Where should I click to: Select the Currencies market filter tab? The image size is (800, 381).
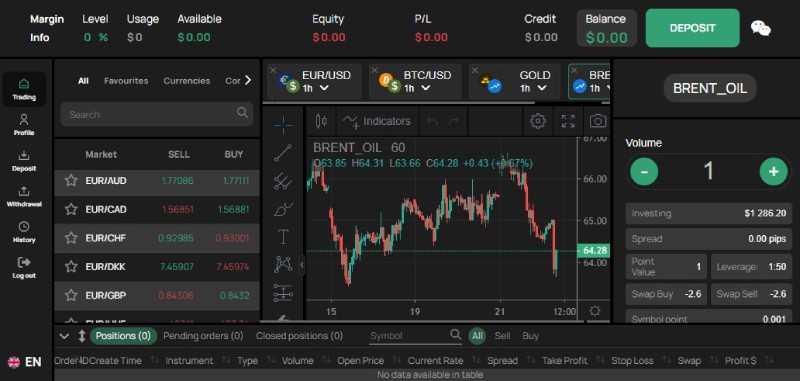point(187,81)
